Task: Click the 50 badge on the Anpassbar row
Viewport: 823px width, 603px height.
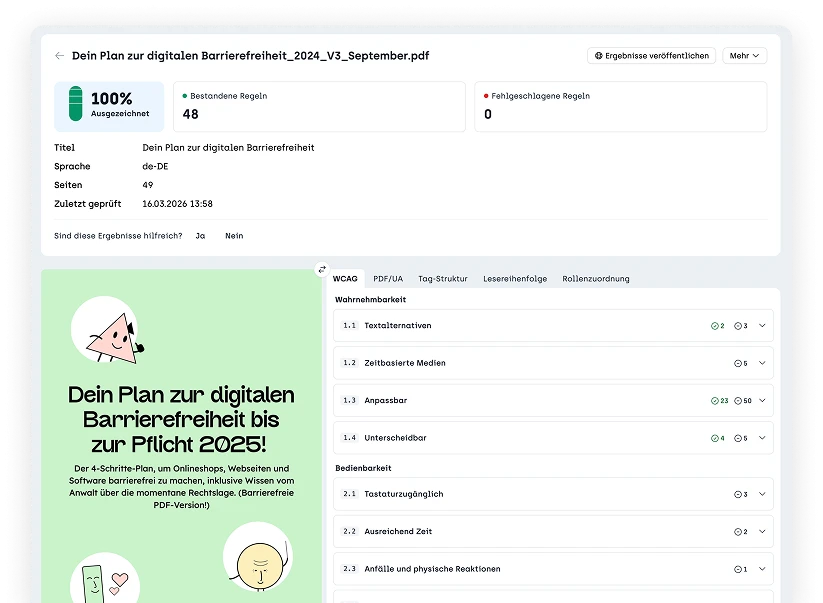Action: coord(741,400)
